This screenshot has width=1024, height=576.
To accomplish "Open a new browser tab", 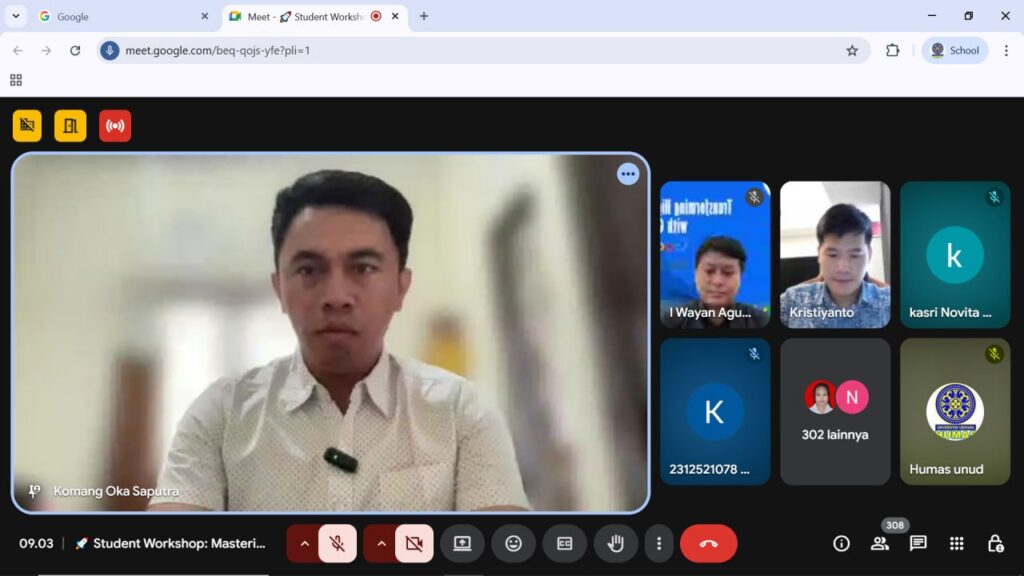I will [x=424, y=16].
